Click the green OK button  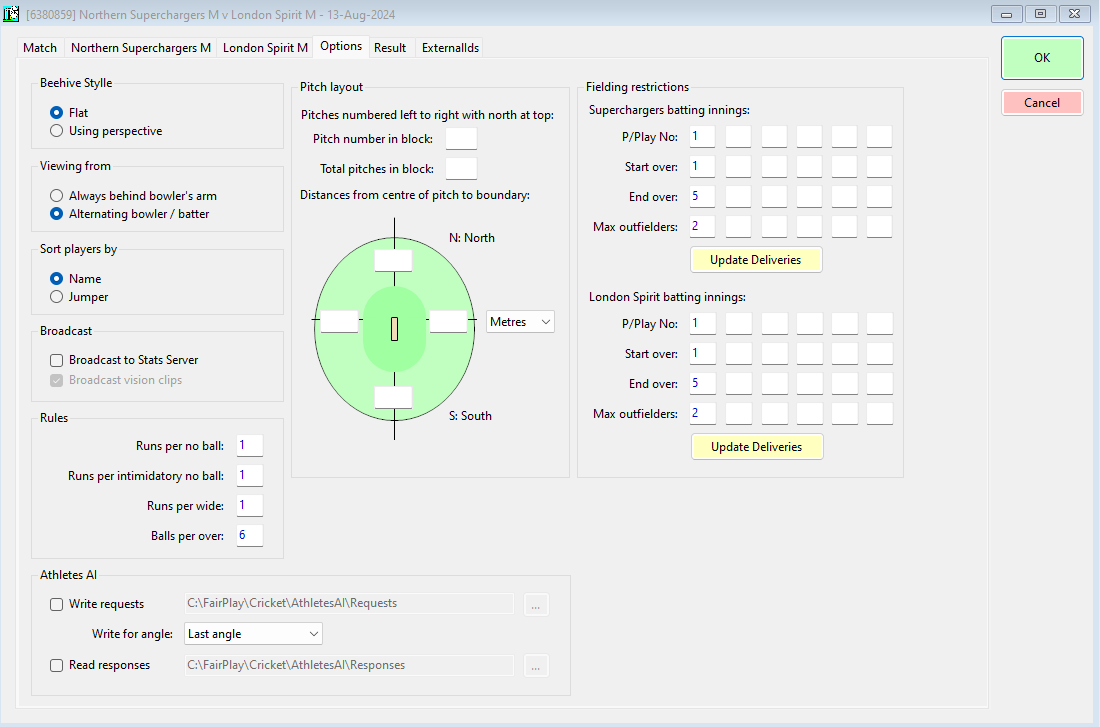(x=1042, y=58)
